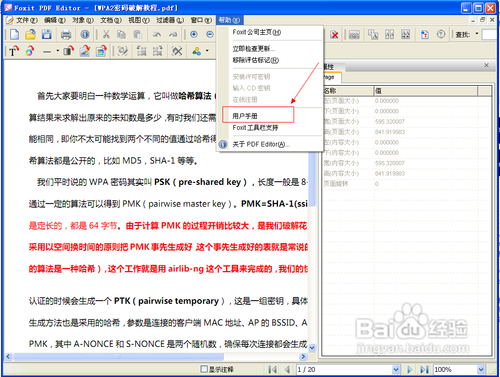The image size is (500, 377).
Task: Click the Zoom out icon
Action: pyautogui.click(x=210, y=34)
